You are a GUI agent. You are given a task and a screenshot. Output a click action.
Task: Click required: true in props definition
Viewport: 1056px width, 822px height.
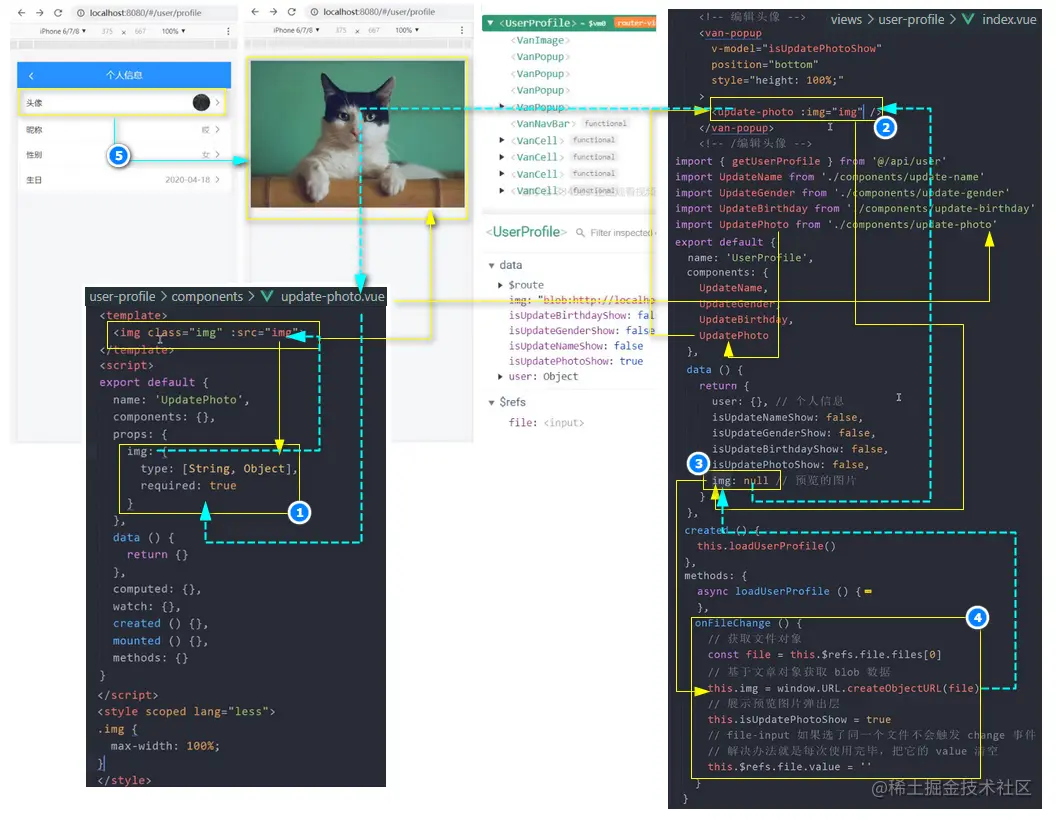coord(189,485)
